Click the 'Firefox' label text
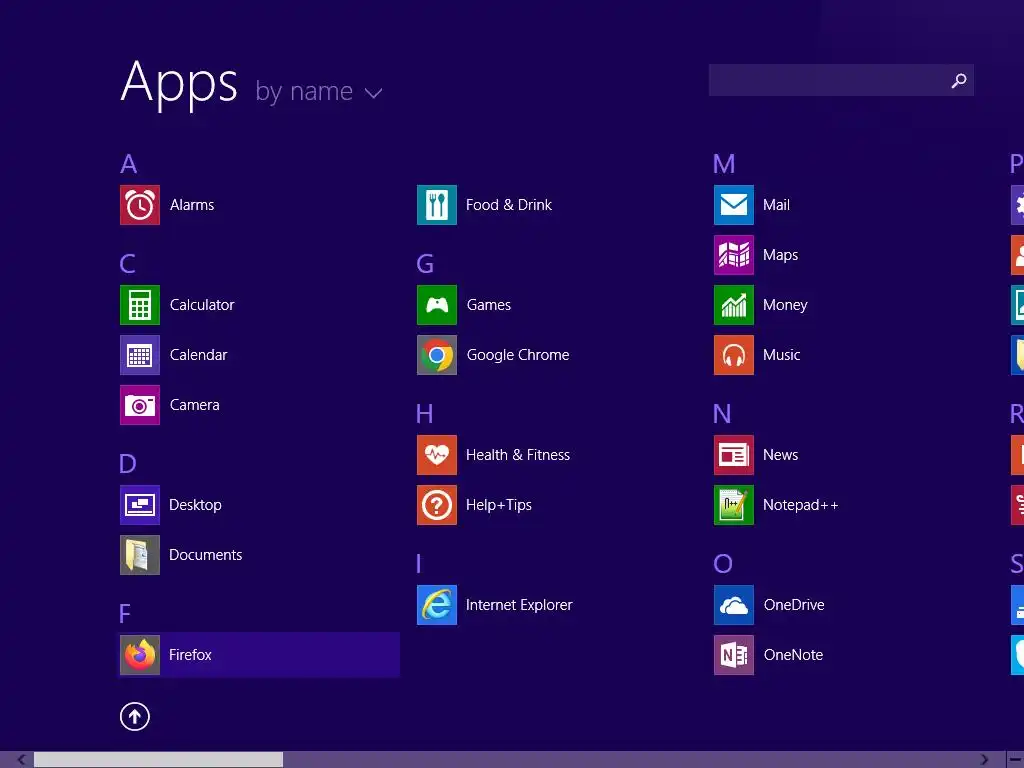 (x=190, y=655)
